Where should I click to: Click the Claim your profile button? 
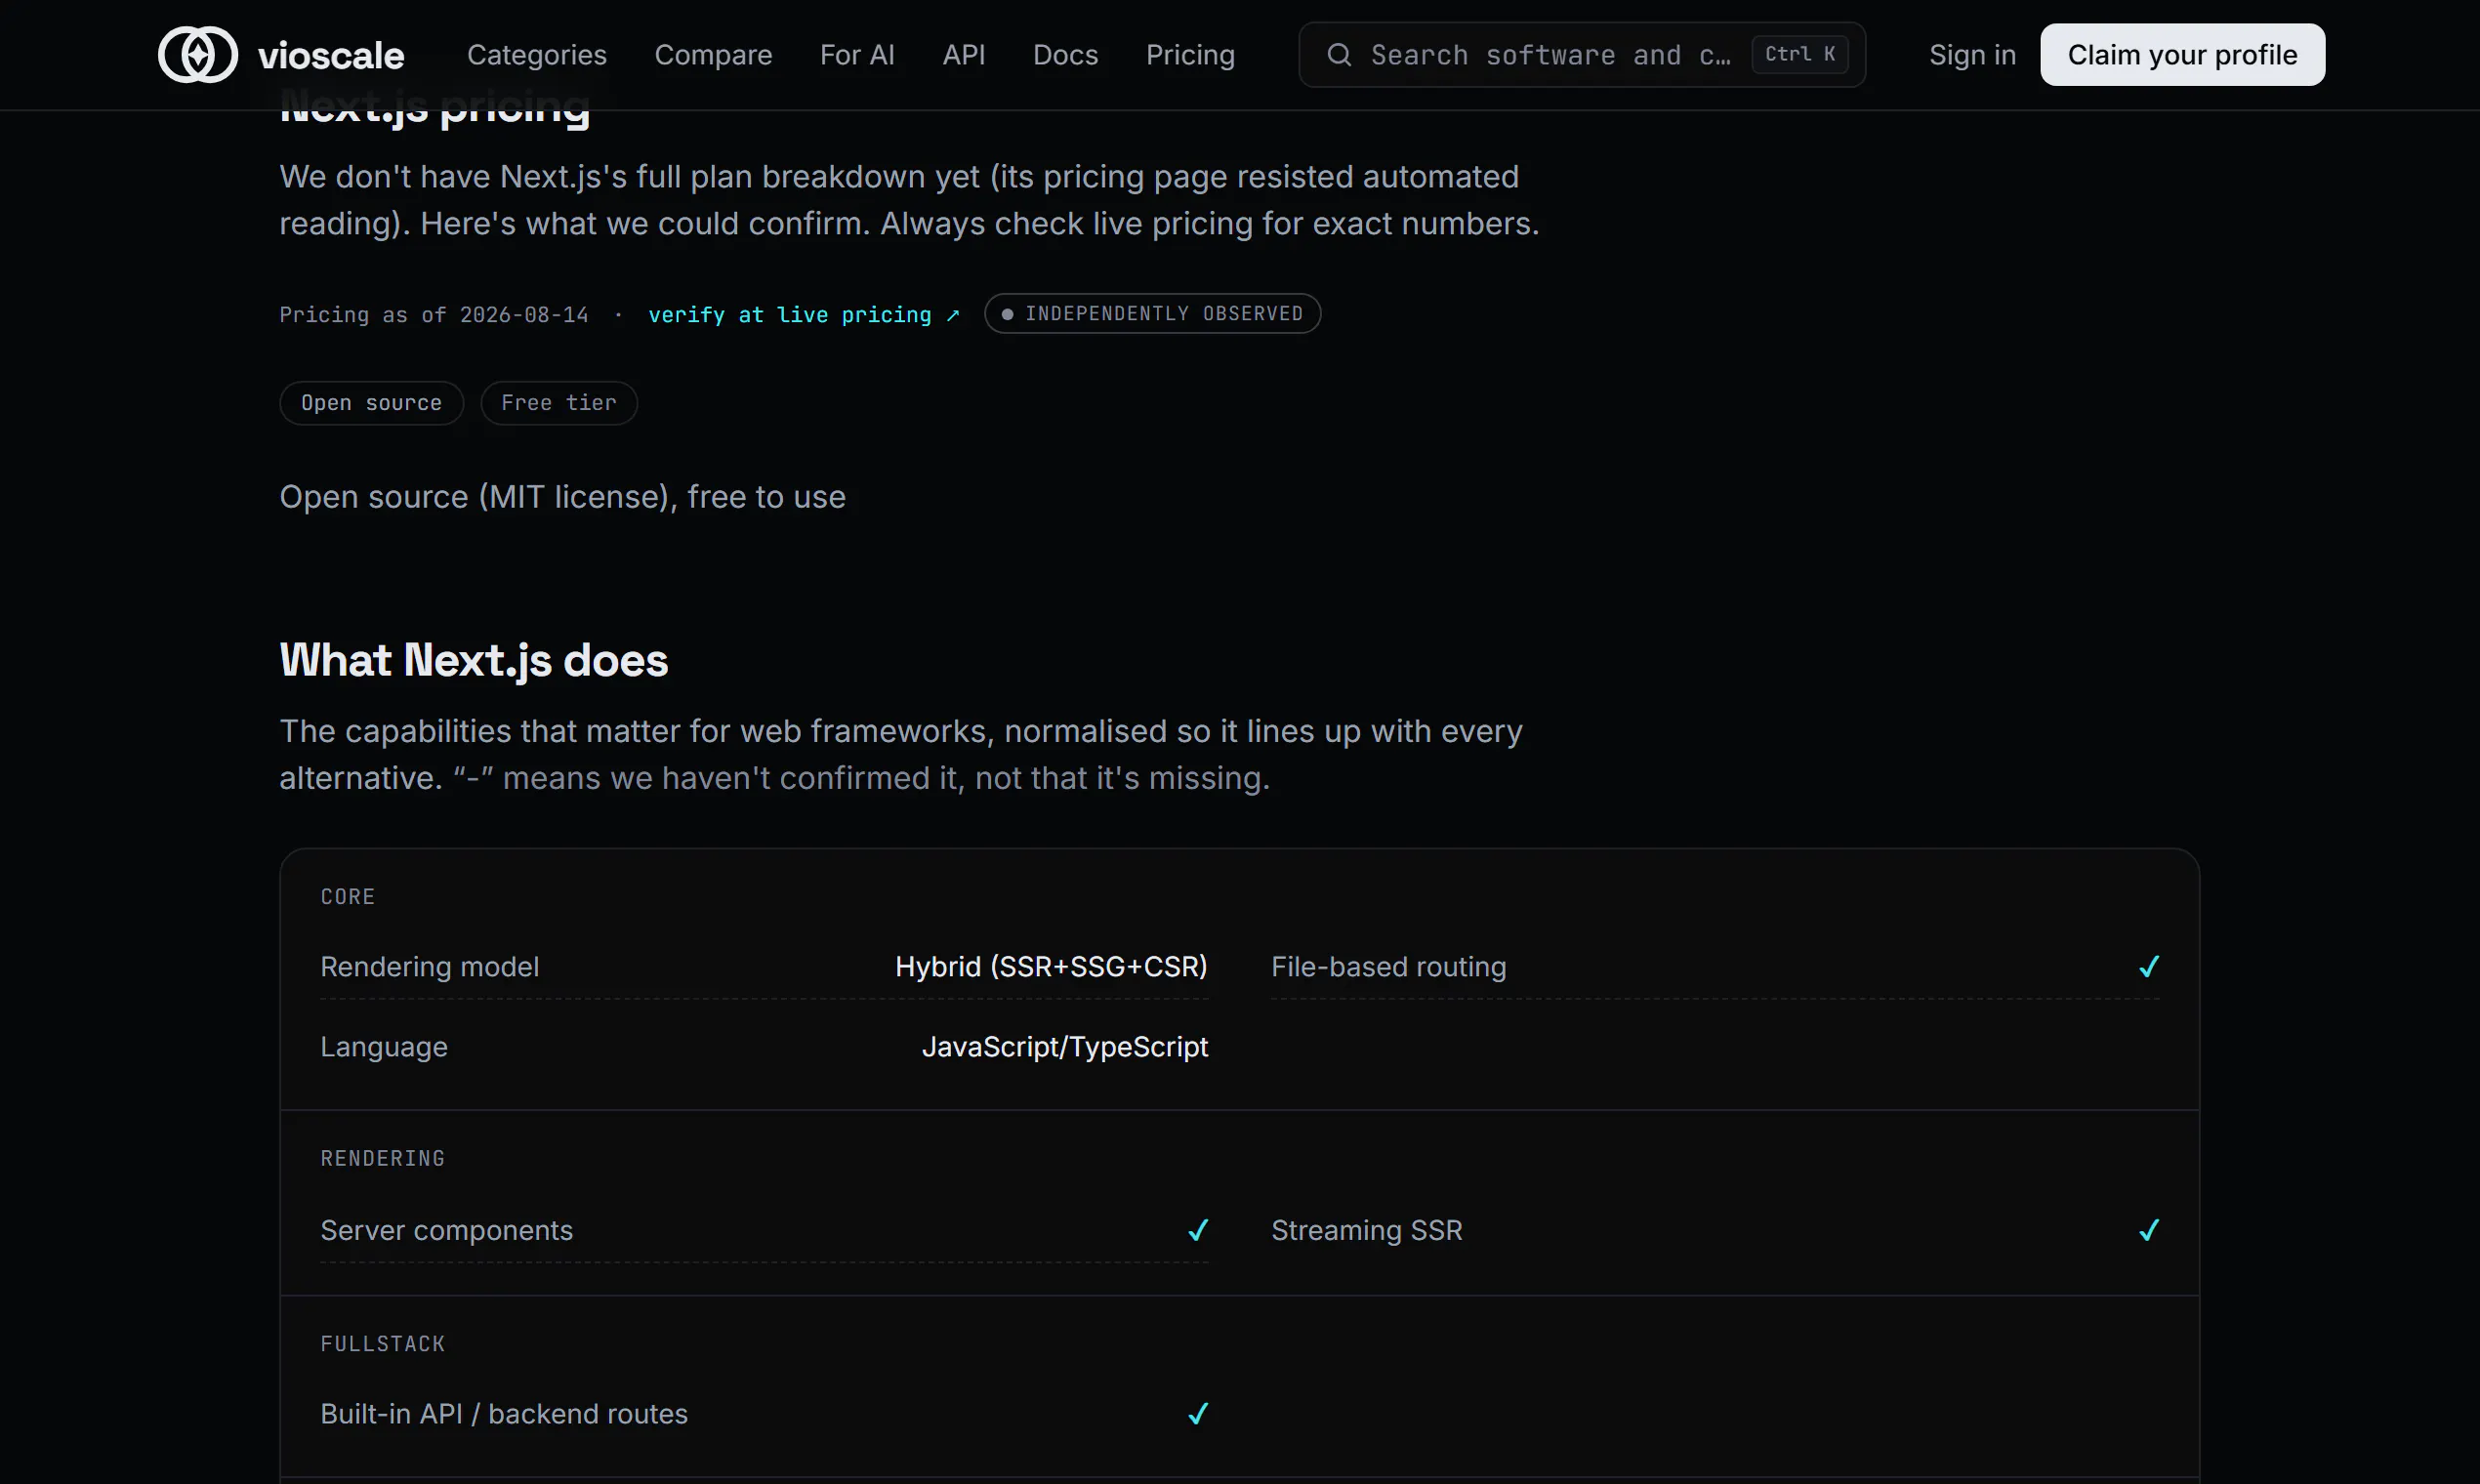click(x=2182, y=55)
